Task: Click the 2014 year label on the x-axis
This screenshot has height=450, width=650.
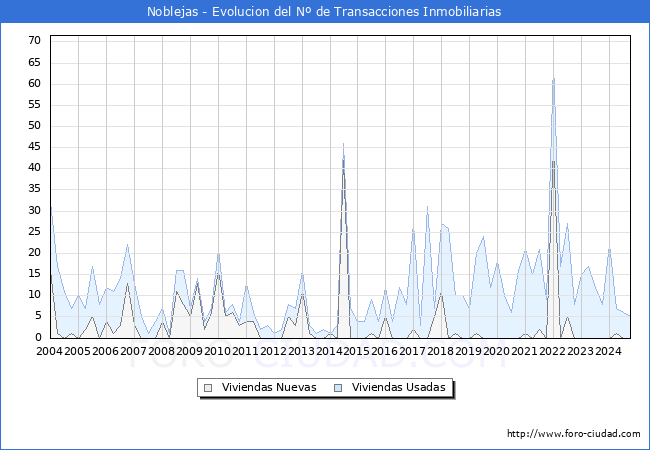Action: (329, 351)
